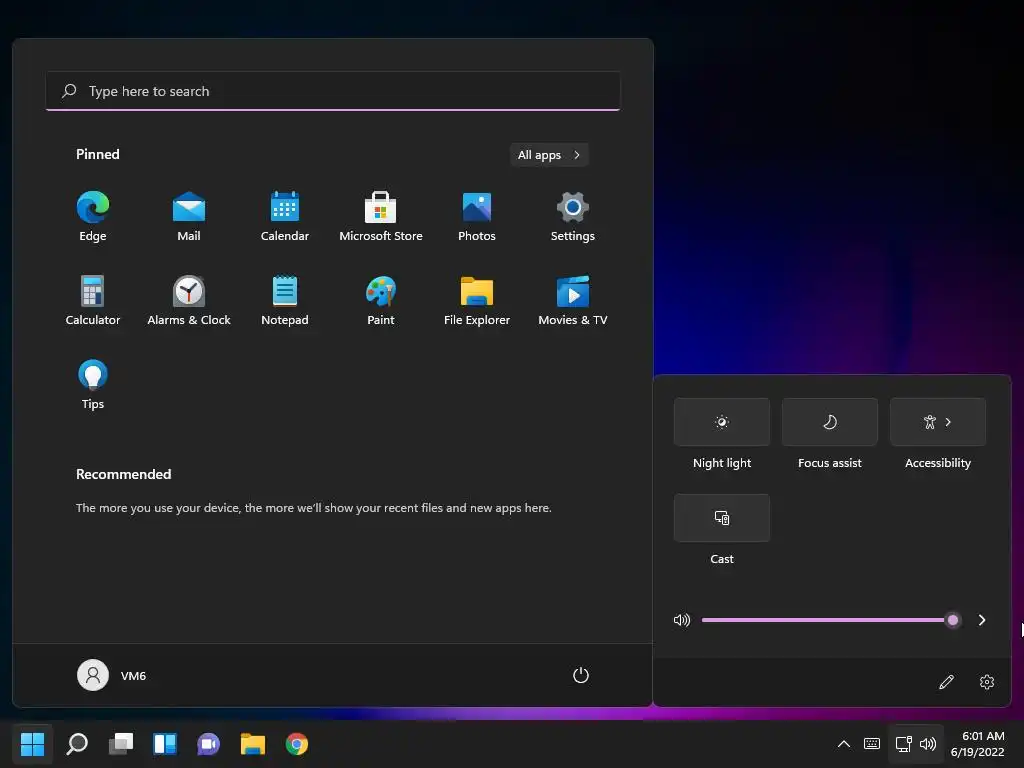This screenshot has height=768, width=1024.
Task: Edit quick settings with the pencil icon
Action: click(946, 682)
